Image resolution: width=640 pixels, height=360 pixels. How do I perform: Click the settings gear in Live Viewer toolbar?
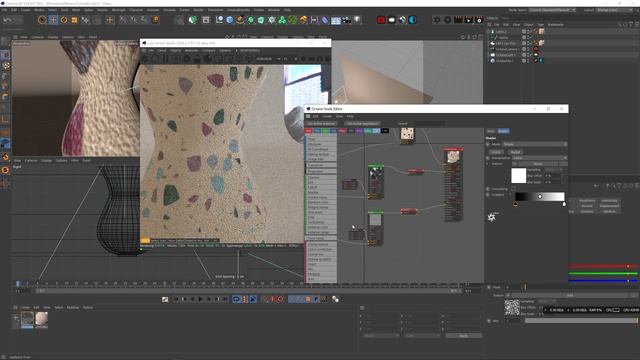coord(187,59)
